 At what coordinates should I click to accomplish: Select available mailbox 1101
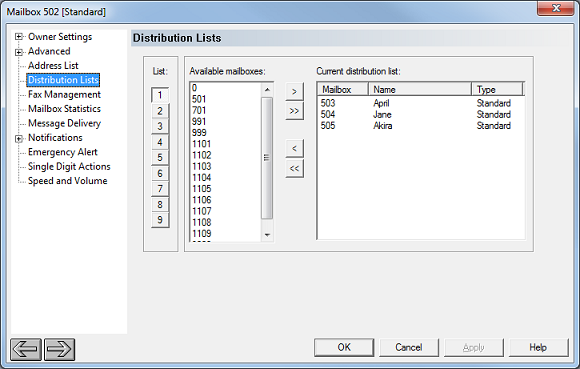coord(226,144)
